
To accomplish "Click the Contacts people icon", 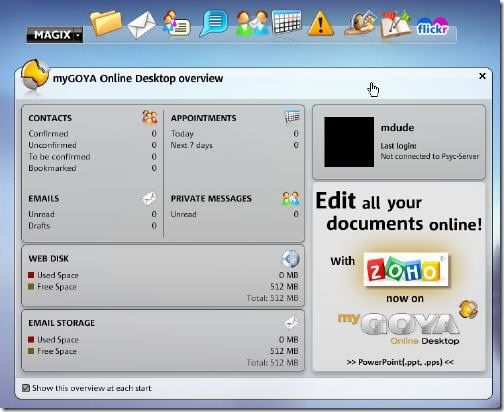I will pyautogui.click(x=150, y=118).
